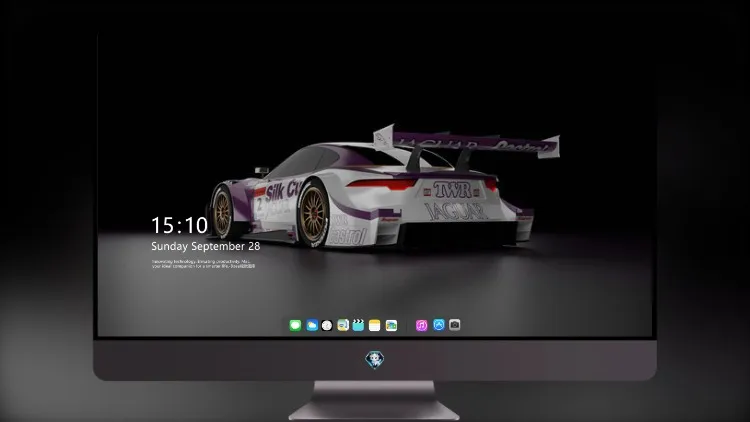The height and width of the screenshot is (422, 750).
Task: Click the small tagline text under date
Action: click(203, 264)
